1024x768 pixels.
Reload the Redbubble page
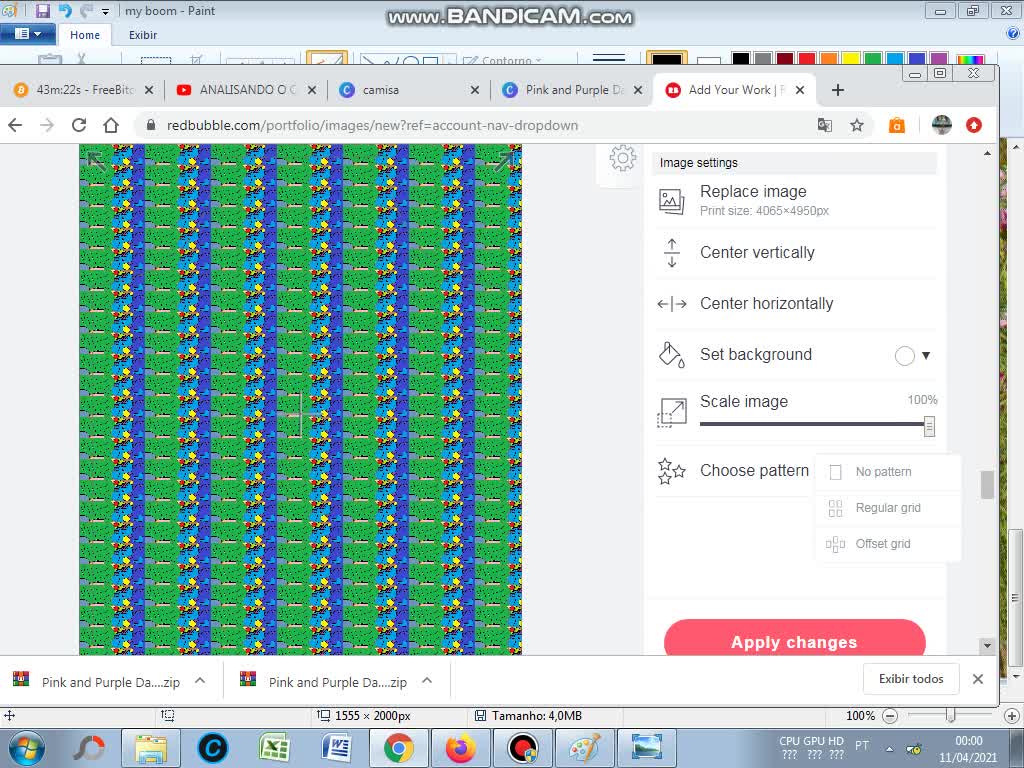click(x=79, y=125)
